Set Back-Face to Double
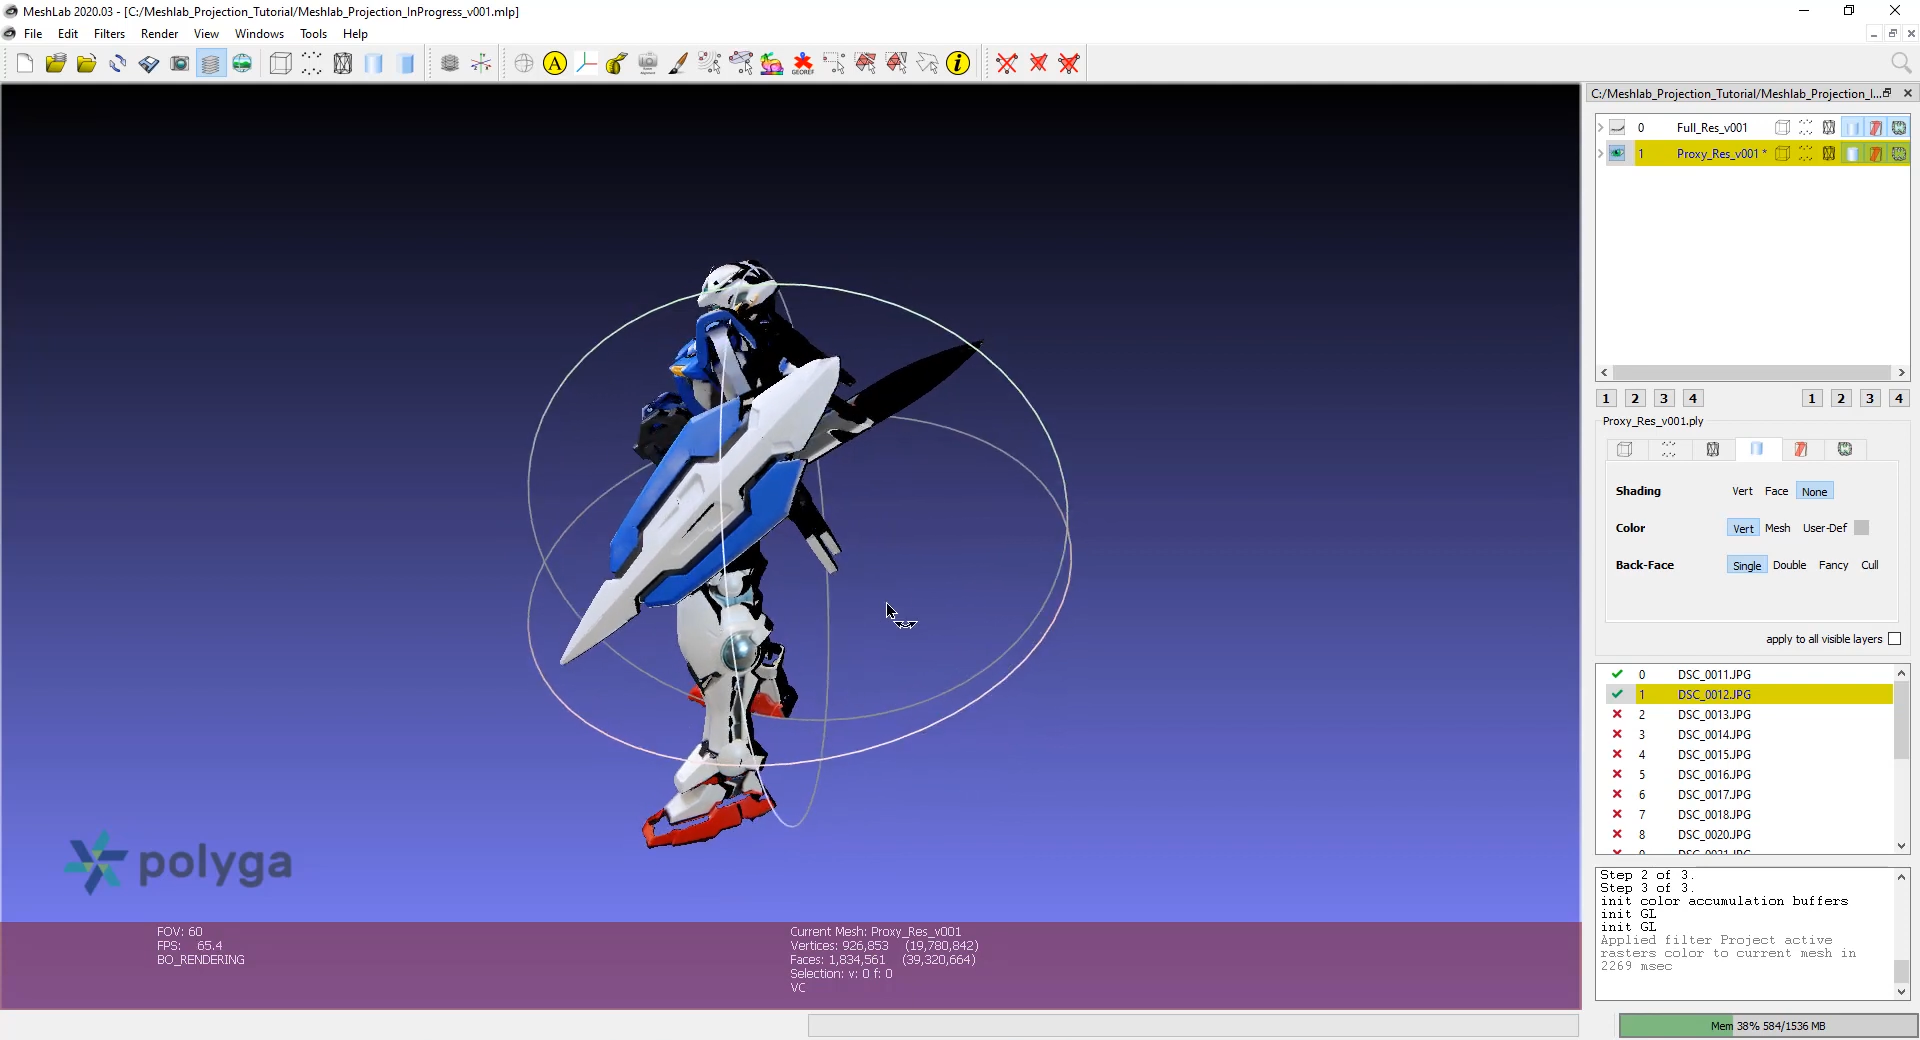The width and height of the screenshot is (1920, 1040). [x=1789, y=566]
